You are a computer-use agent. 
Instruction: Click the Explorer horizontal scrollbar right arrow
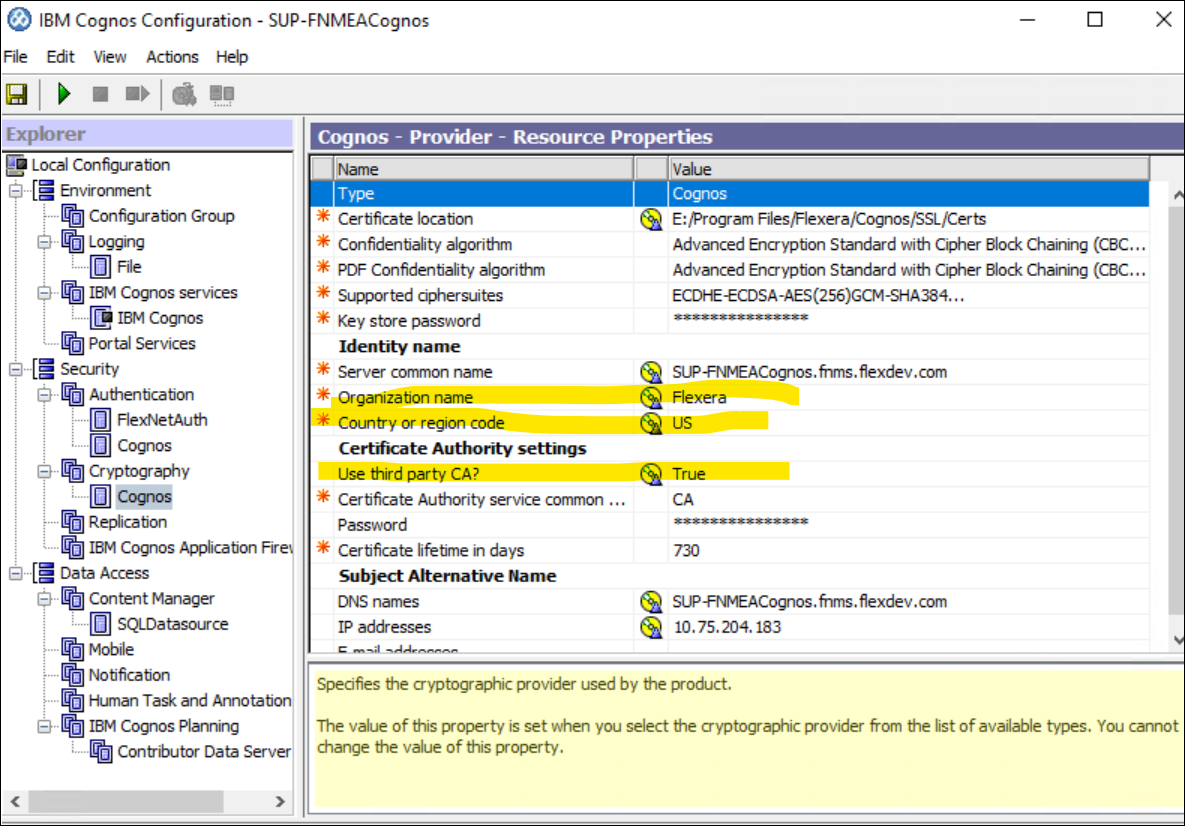tap(280, 801)
